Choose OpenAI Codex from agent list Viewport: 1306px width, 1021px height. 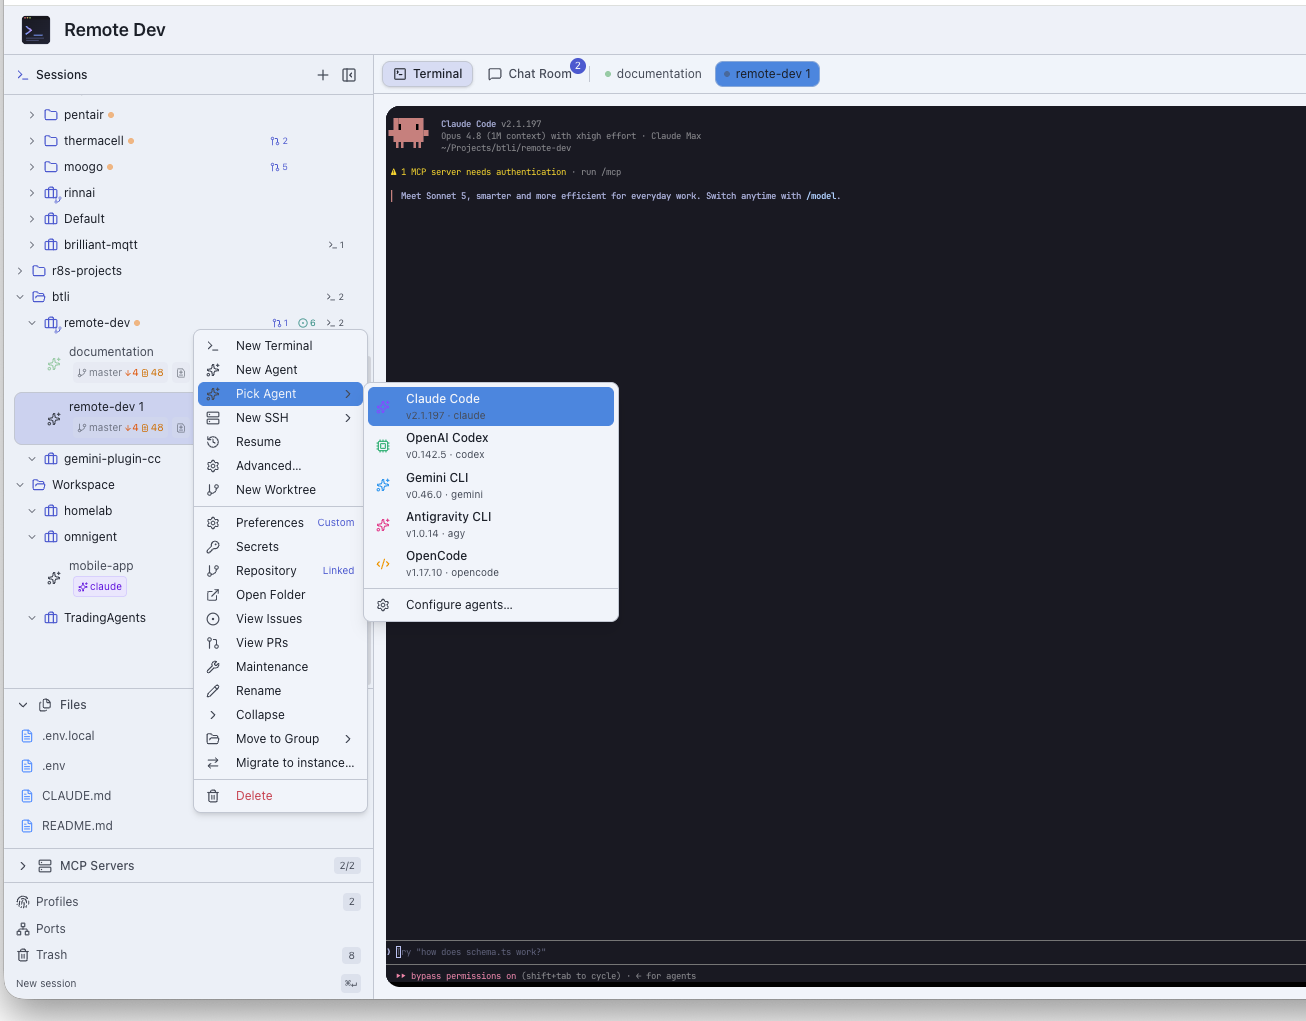tap(491, 446)
